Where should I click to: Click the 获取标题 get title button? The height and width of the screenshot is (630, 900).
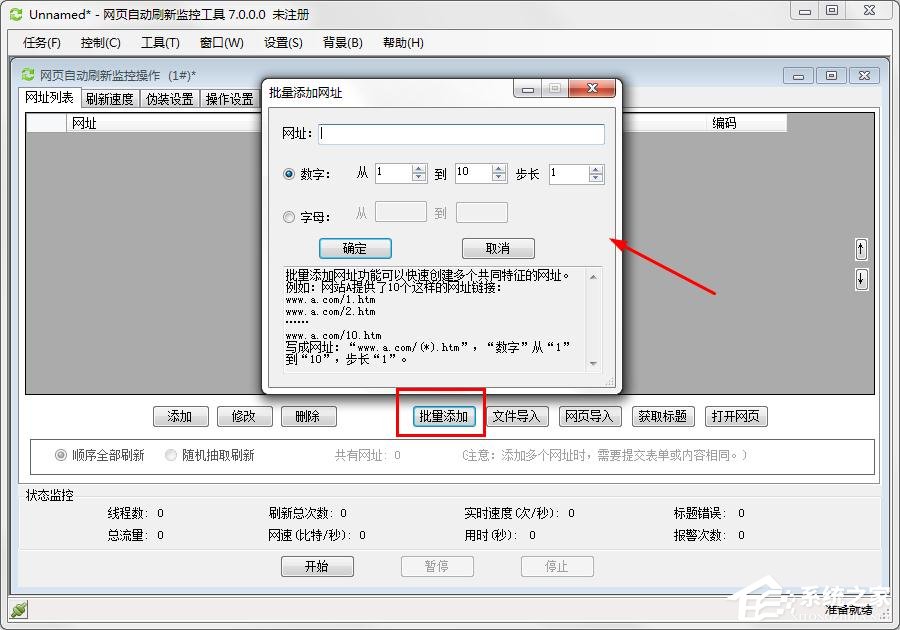coord(663,416)
